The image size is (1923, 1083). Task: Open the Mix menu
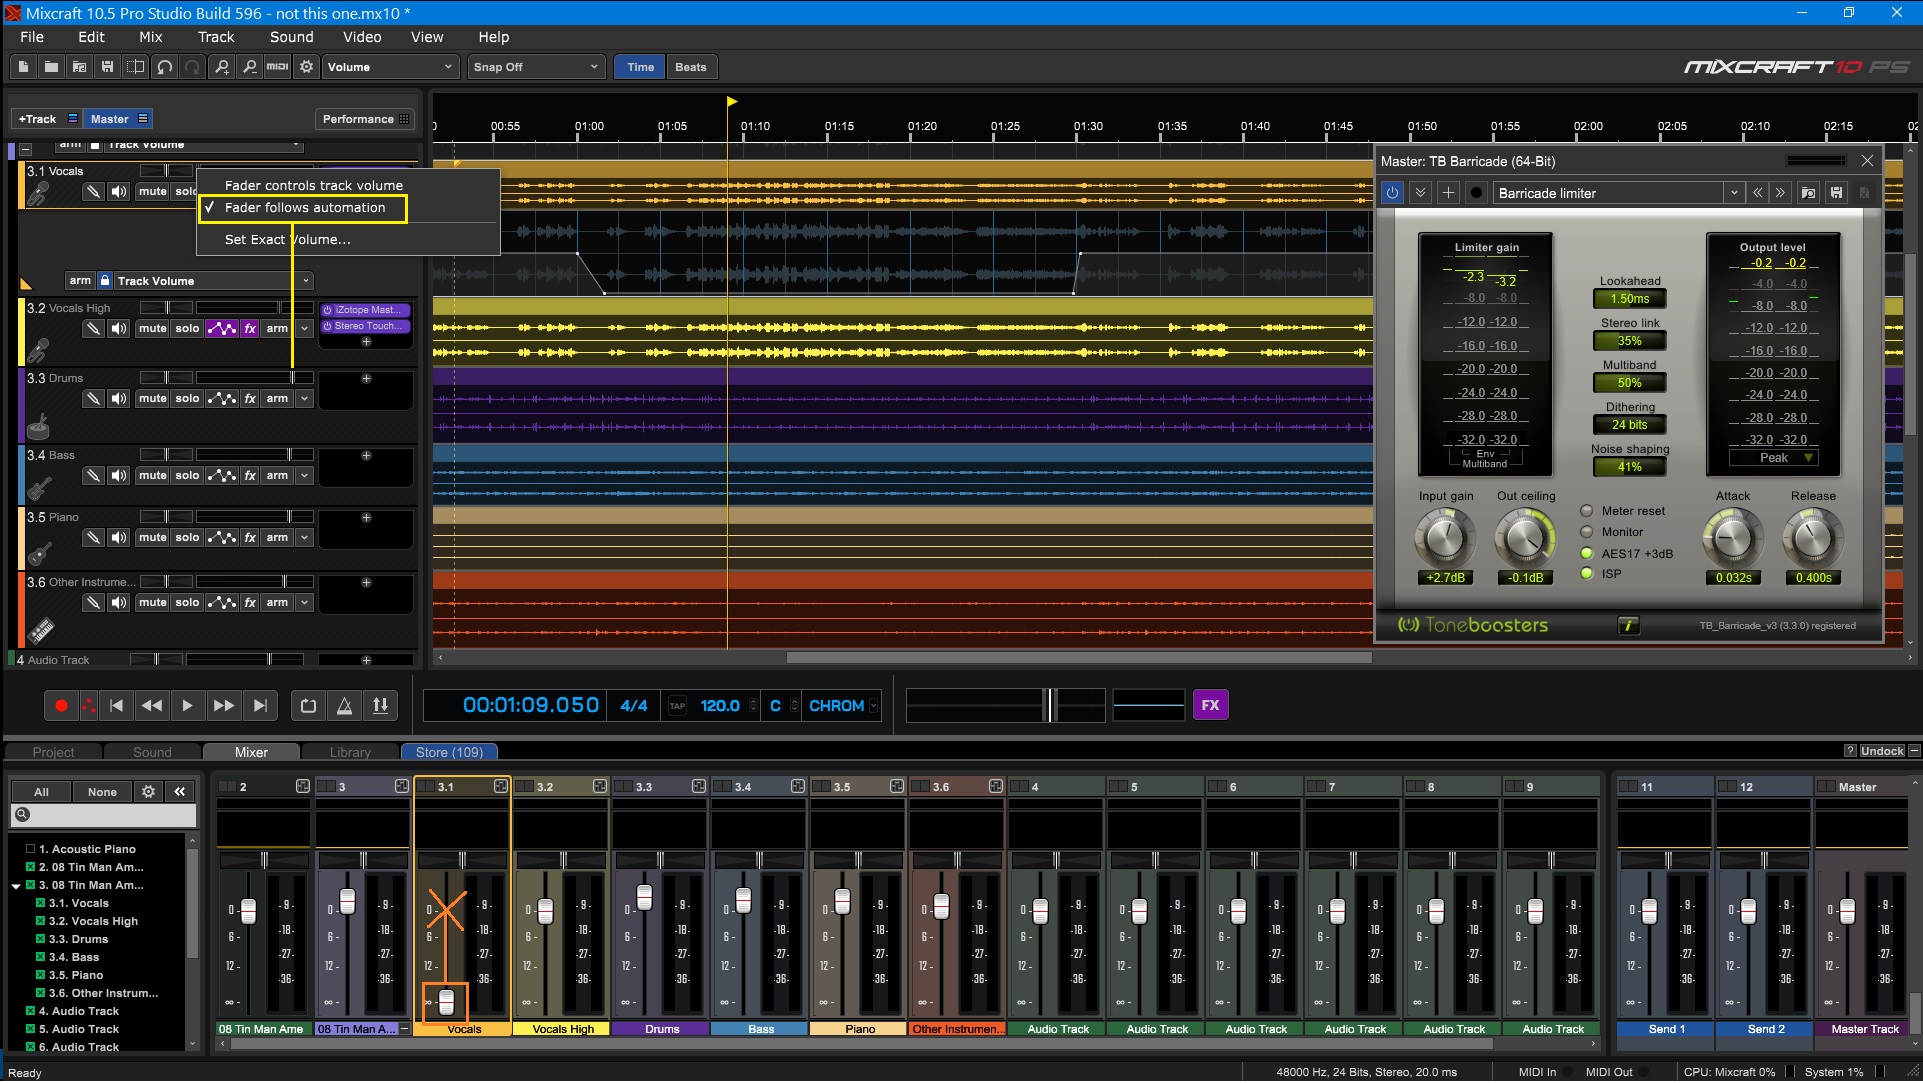pos(151,37)
